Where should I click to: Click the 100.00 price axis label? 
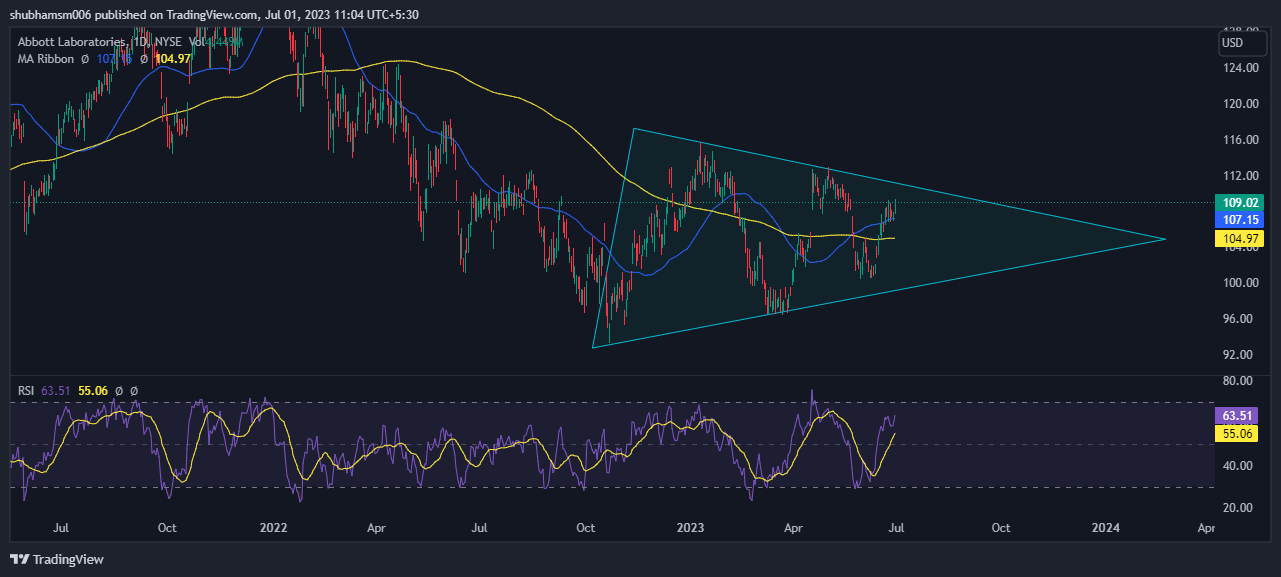[x=1238, y=283]
